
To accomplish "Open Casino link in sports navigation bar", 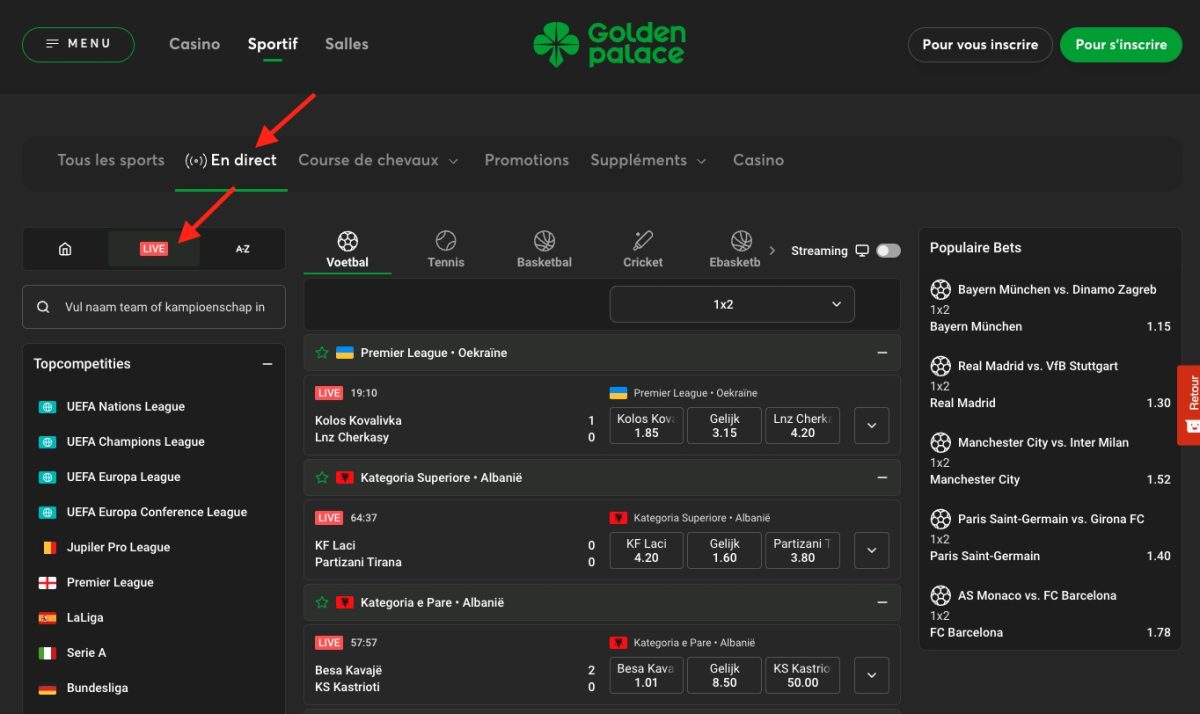I will 758,160.
